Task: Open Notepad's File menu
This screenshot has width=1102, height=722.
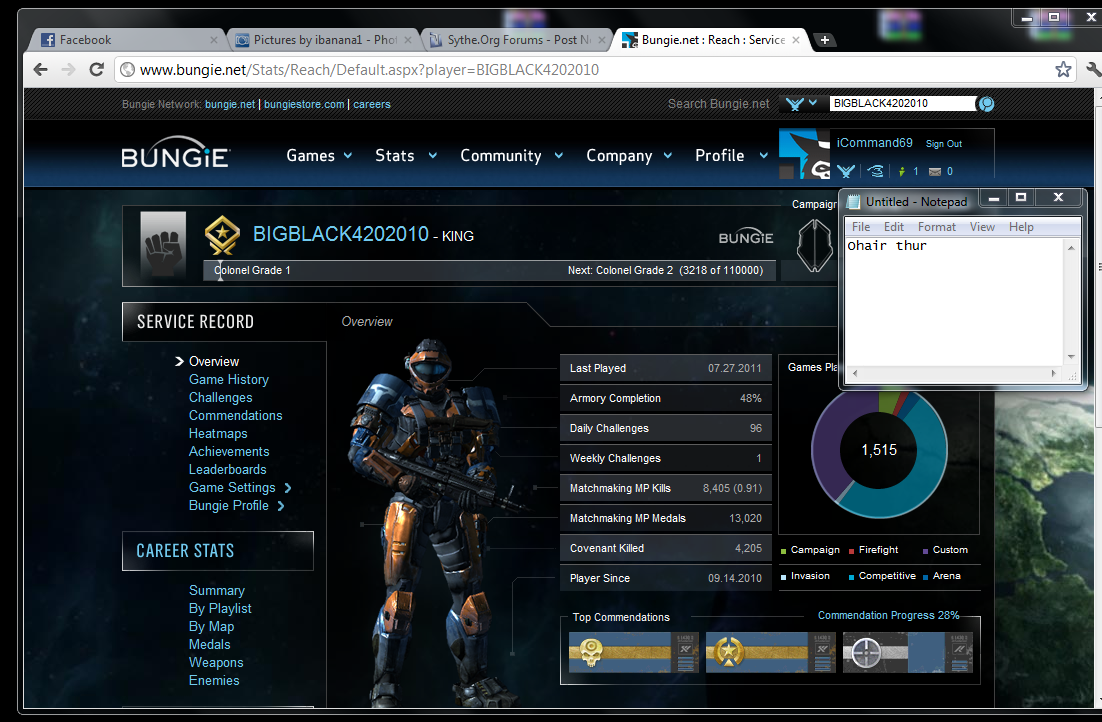Action: 861,226
